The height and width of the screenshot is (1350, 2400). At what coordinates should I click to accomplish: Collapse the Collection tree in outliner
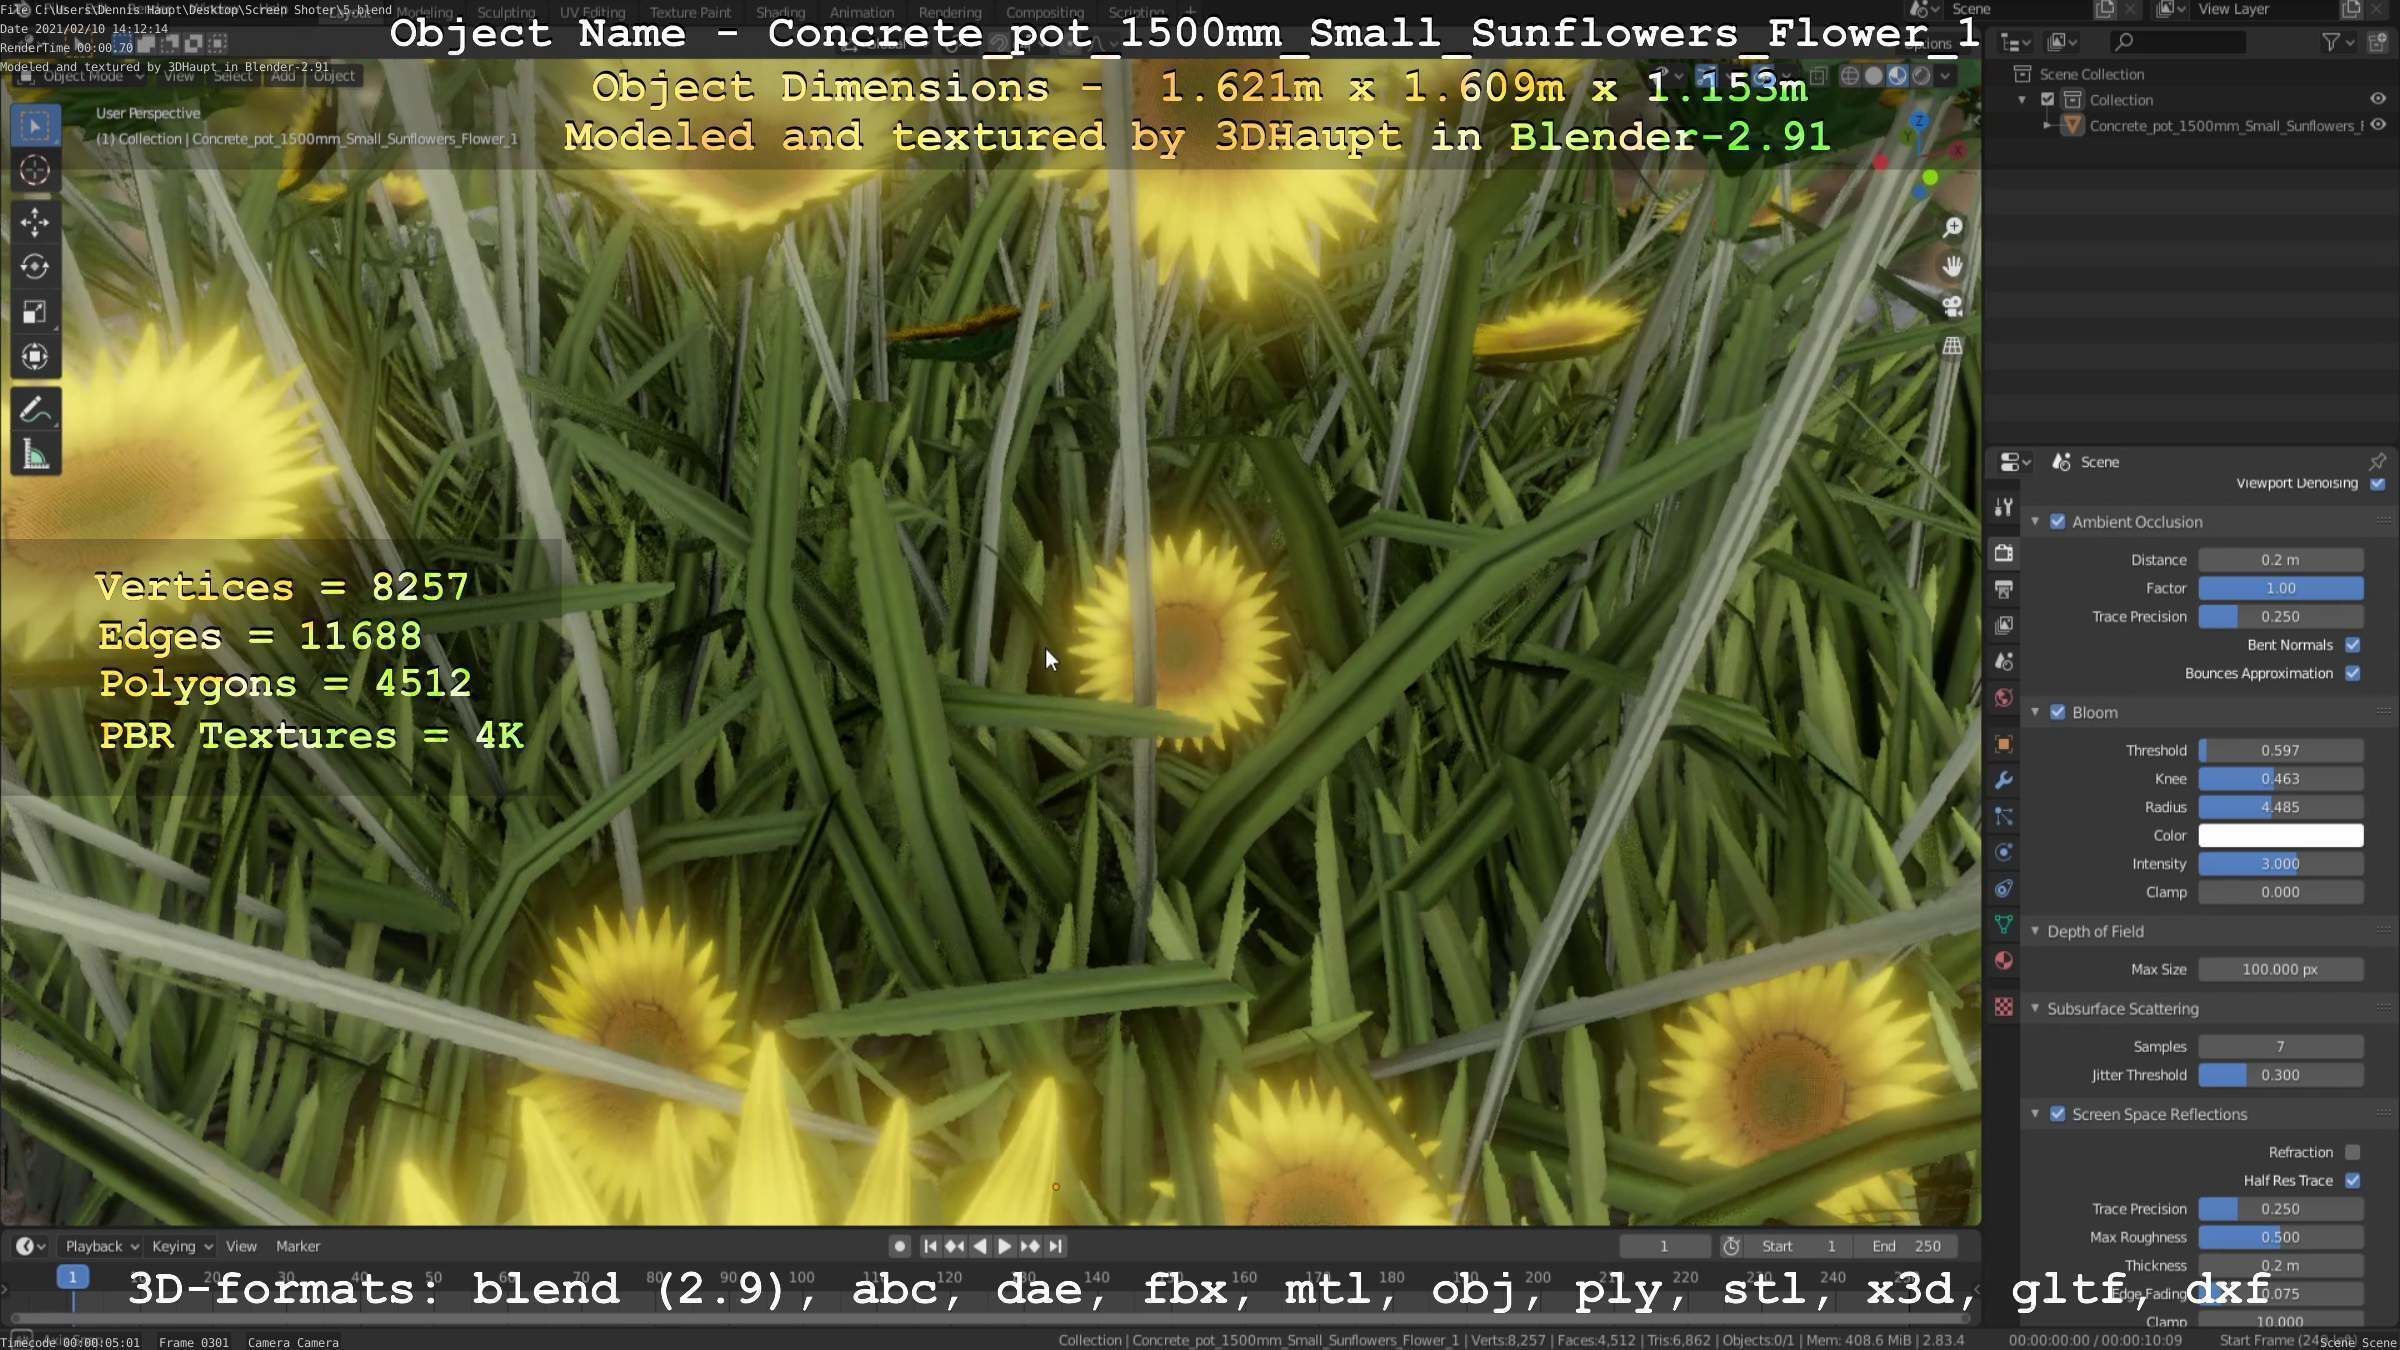pyautogui.click(x=2022, y=99)
